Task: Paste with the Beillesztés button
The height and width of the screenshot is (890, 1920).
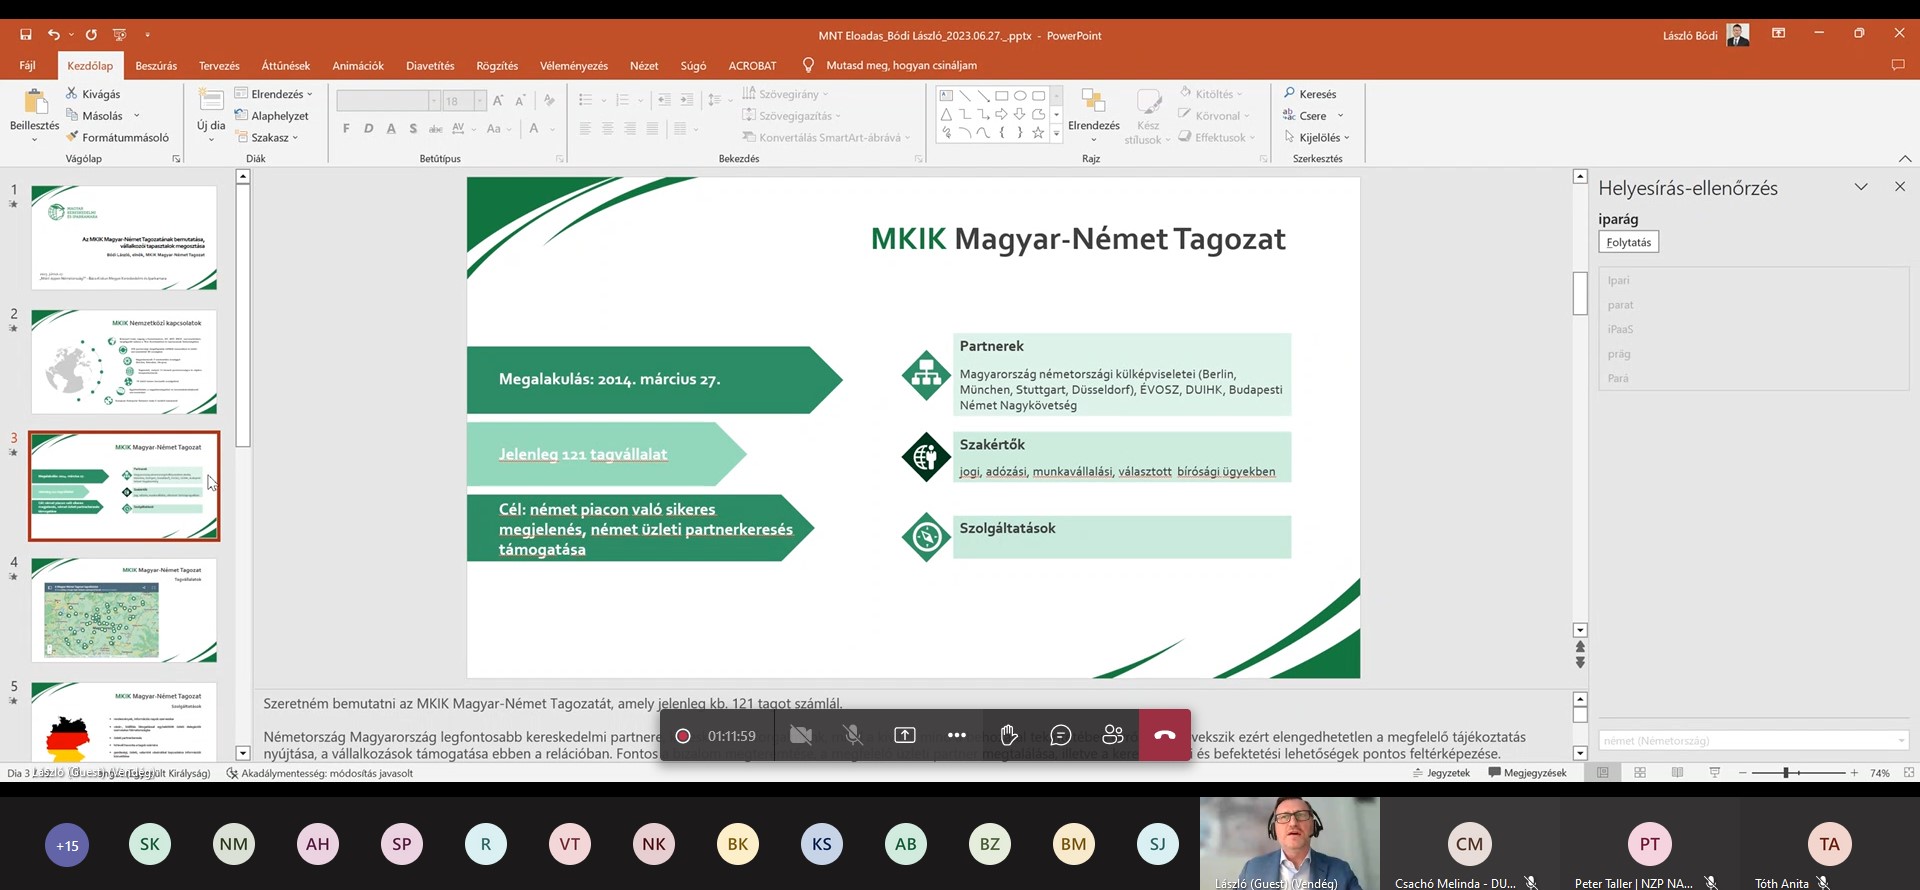Action: point(35,115)
